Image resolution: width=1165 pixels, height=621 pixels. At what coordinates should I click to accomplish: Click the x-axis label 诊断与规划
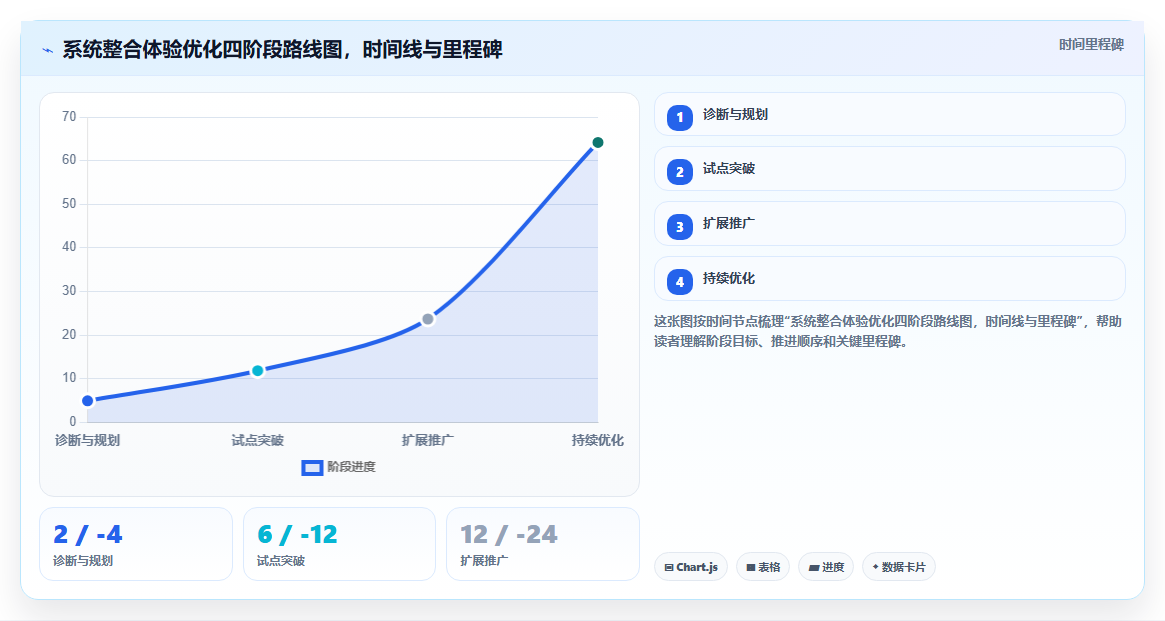(88, 440)
